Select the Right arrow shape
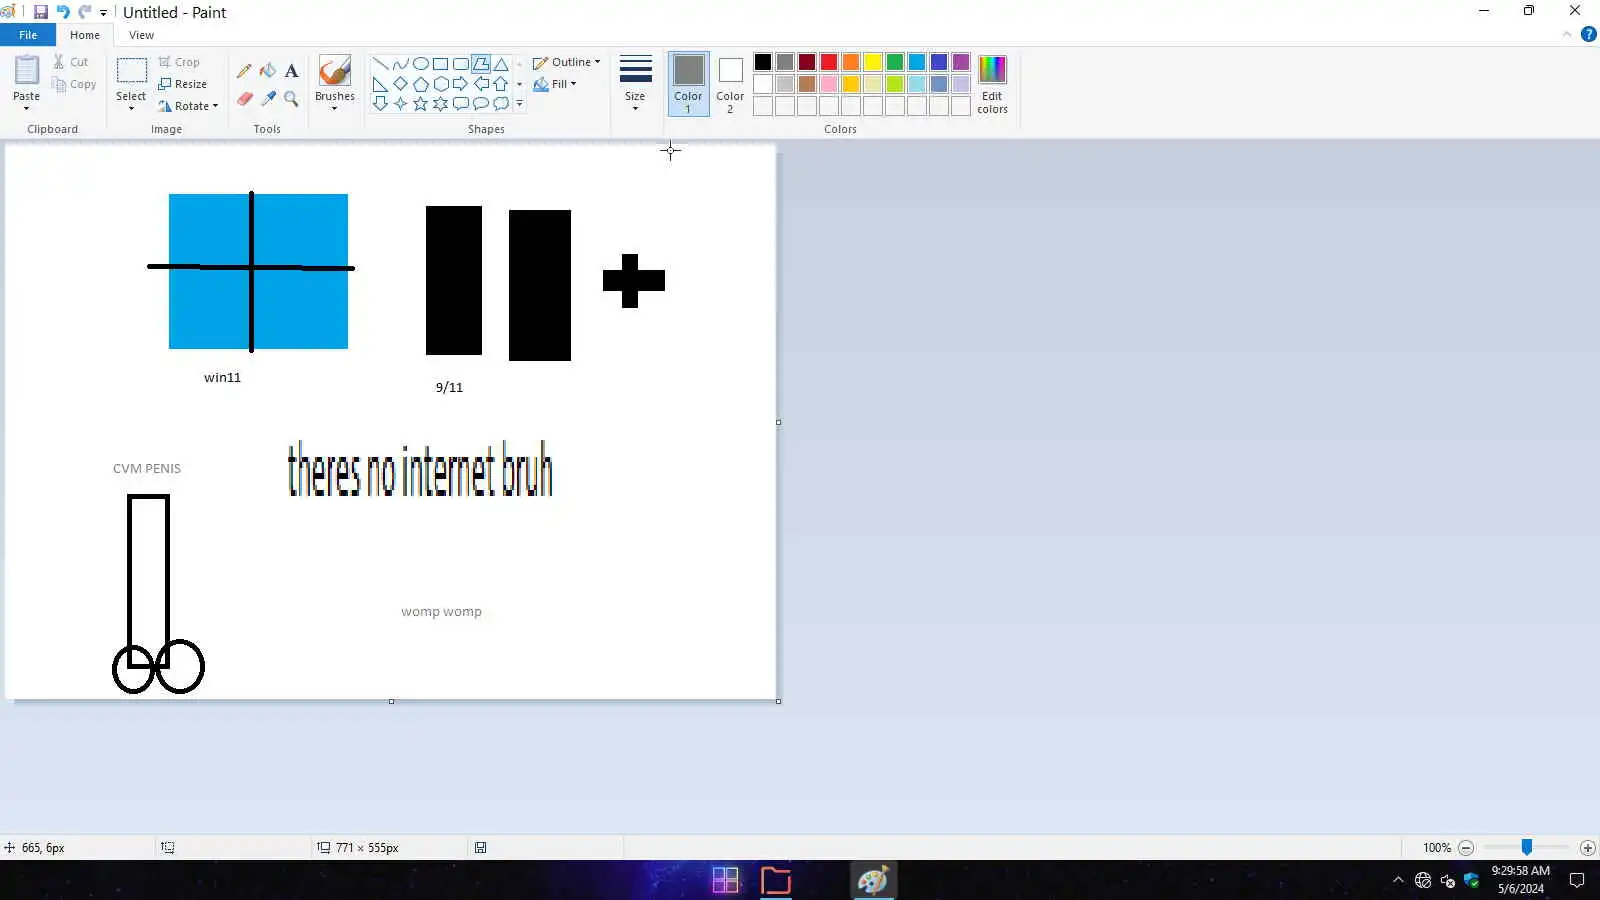Screen dimensions: 1600x900 [x=460, y=84]
